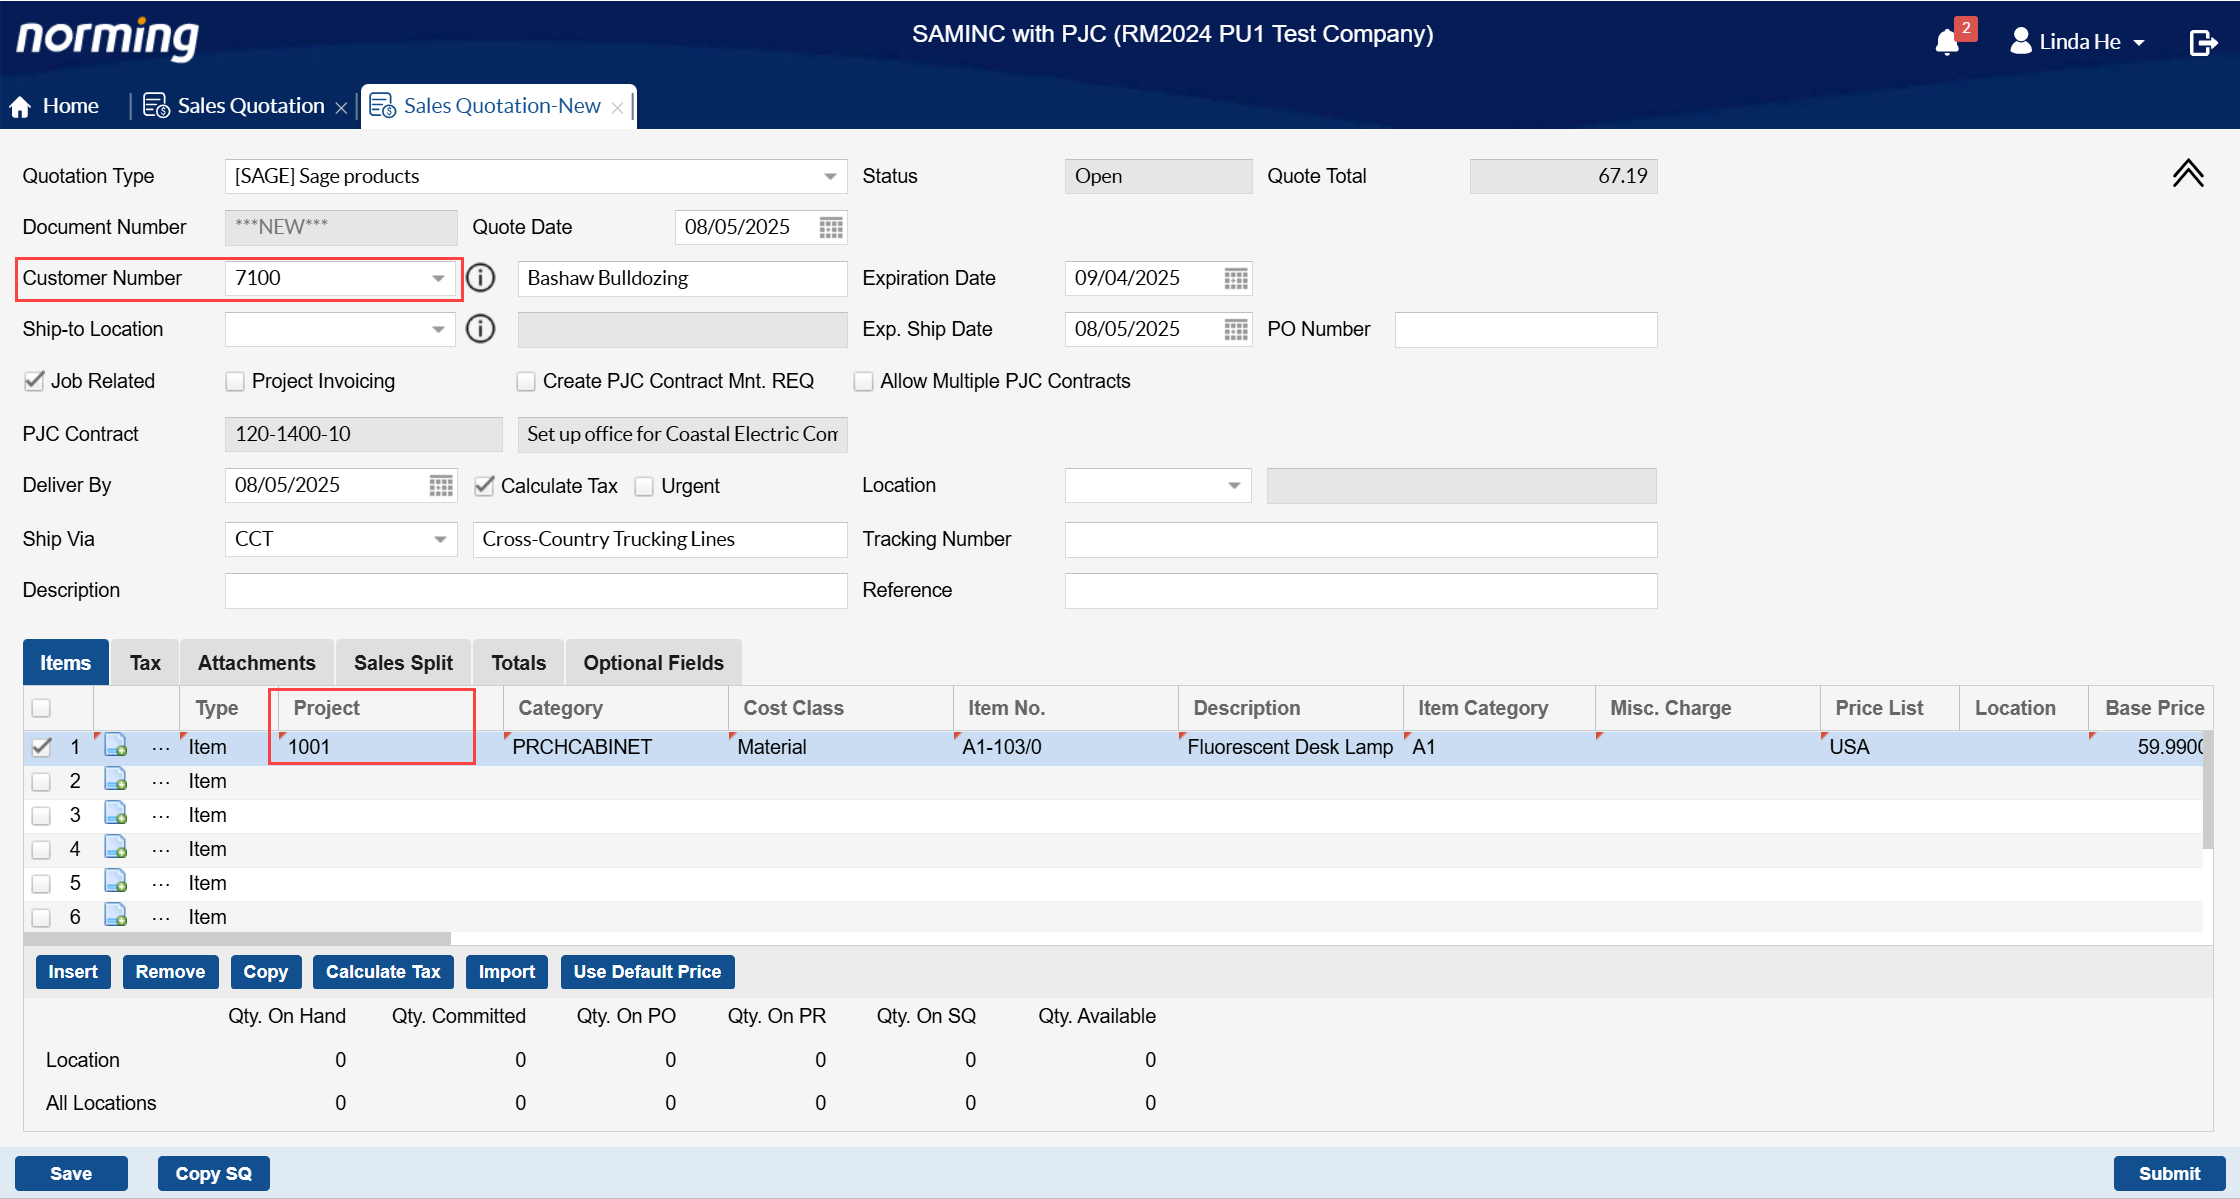Click the grid vertical scrollbar

pyautogui.click(x=2207, y=790)
